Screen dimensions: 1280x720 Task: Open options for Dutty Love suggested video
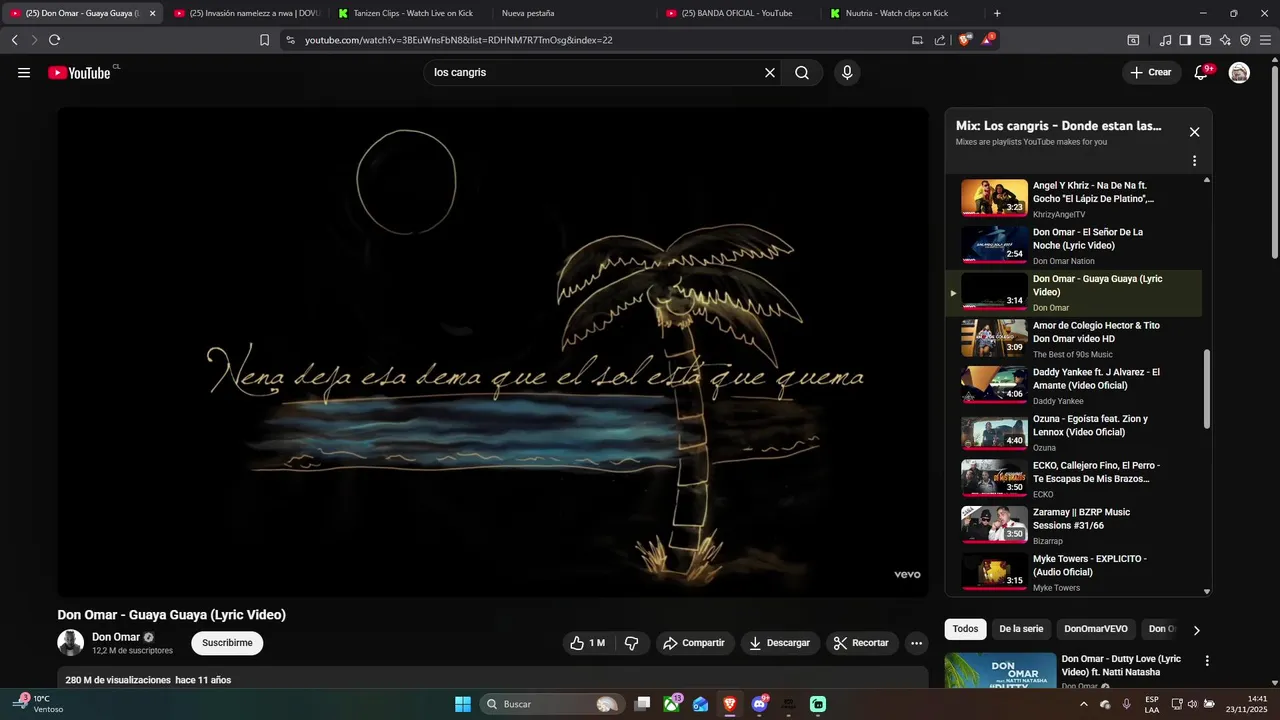pos(1207,661)
